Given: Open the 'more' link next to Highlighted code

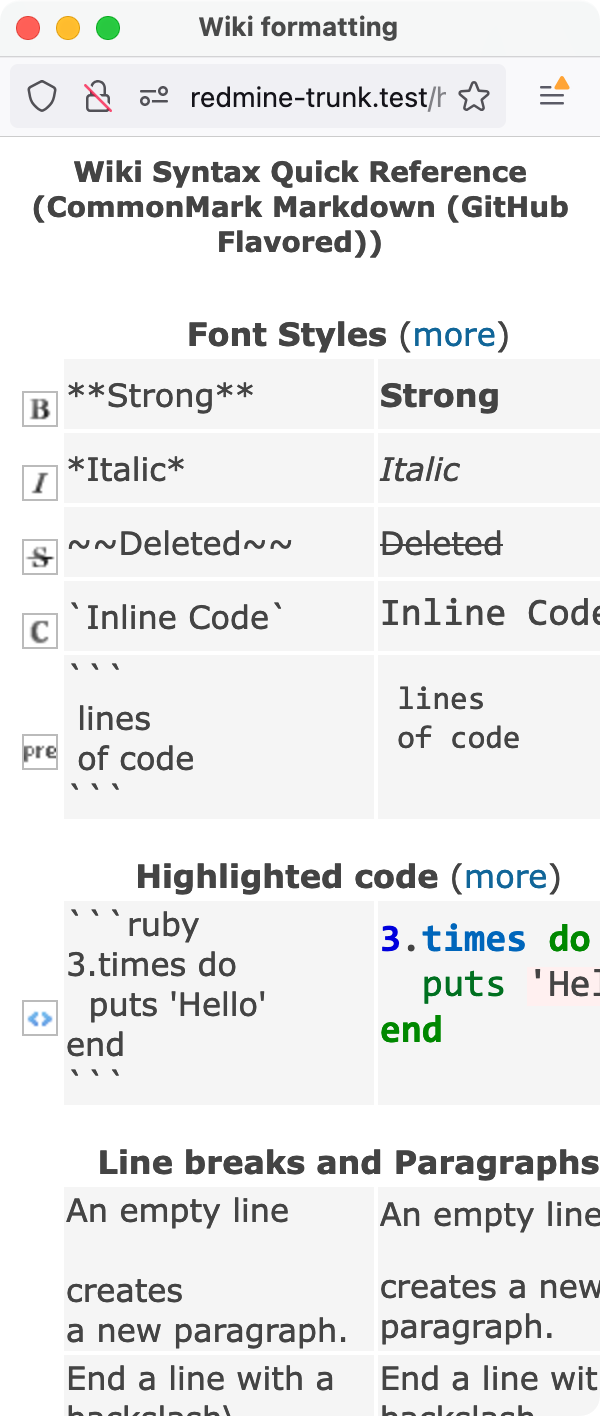Looking at the screenshot, I should [506, 877].
